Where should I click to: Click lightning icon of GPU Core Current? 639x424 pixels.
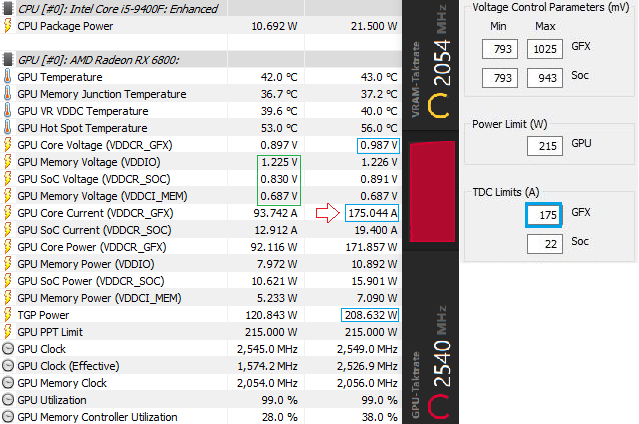coord(8,213)
